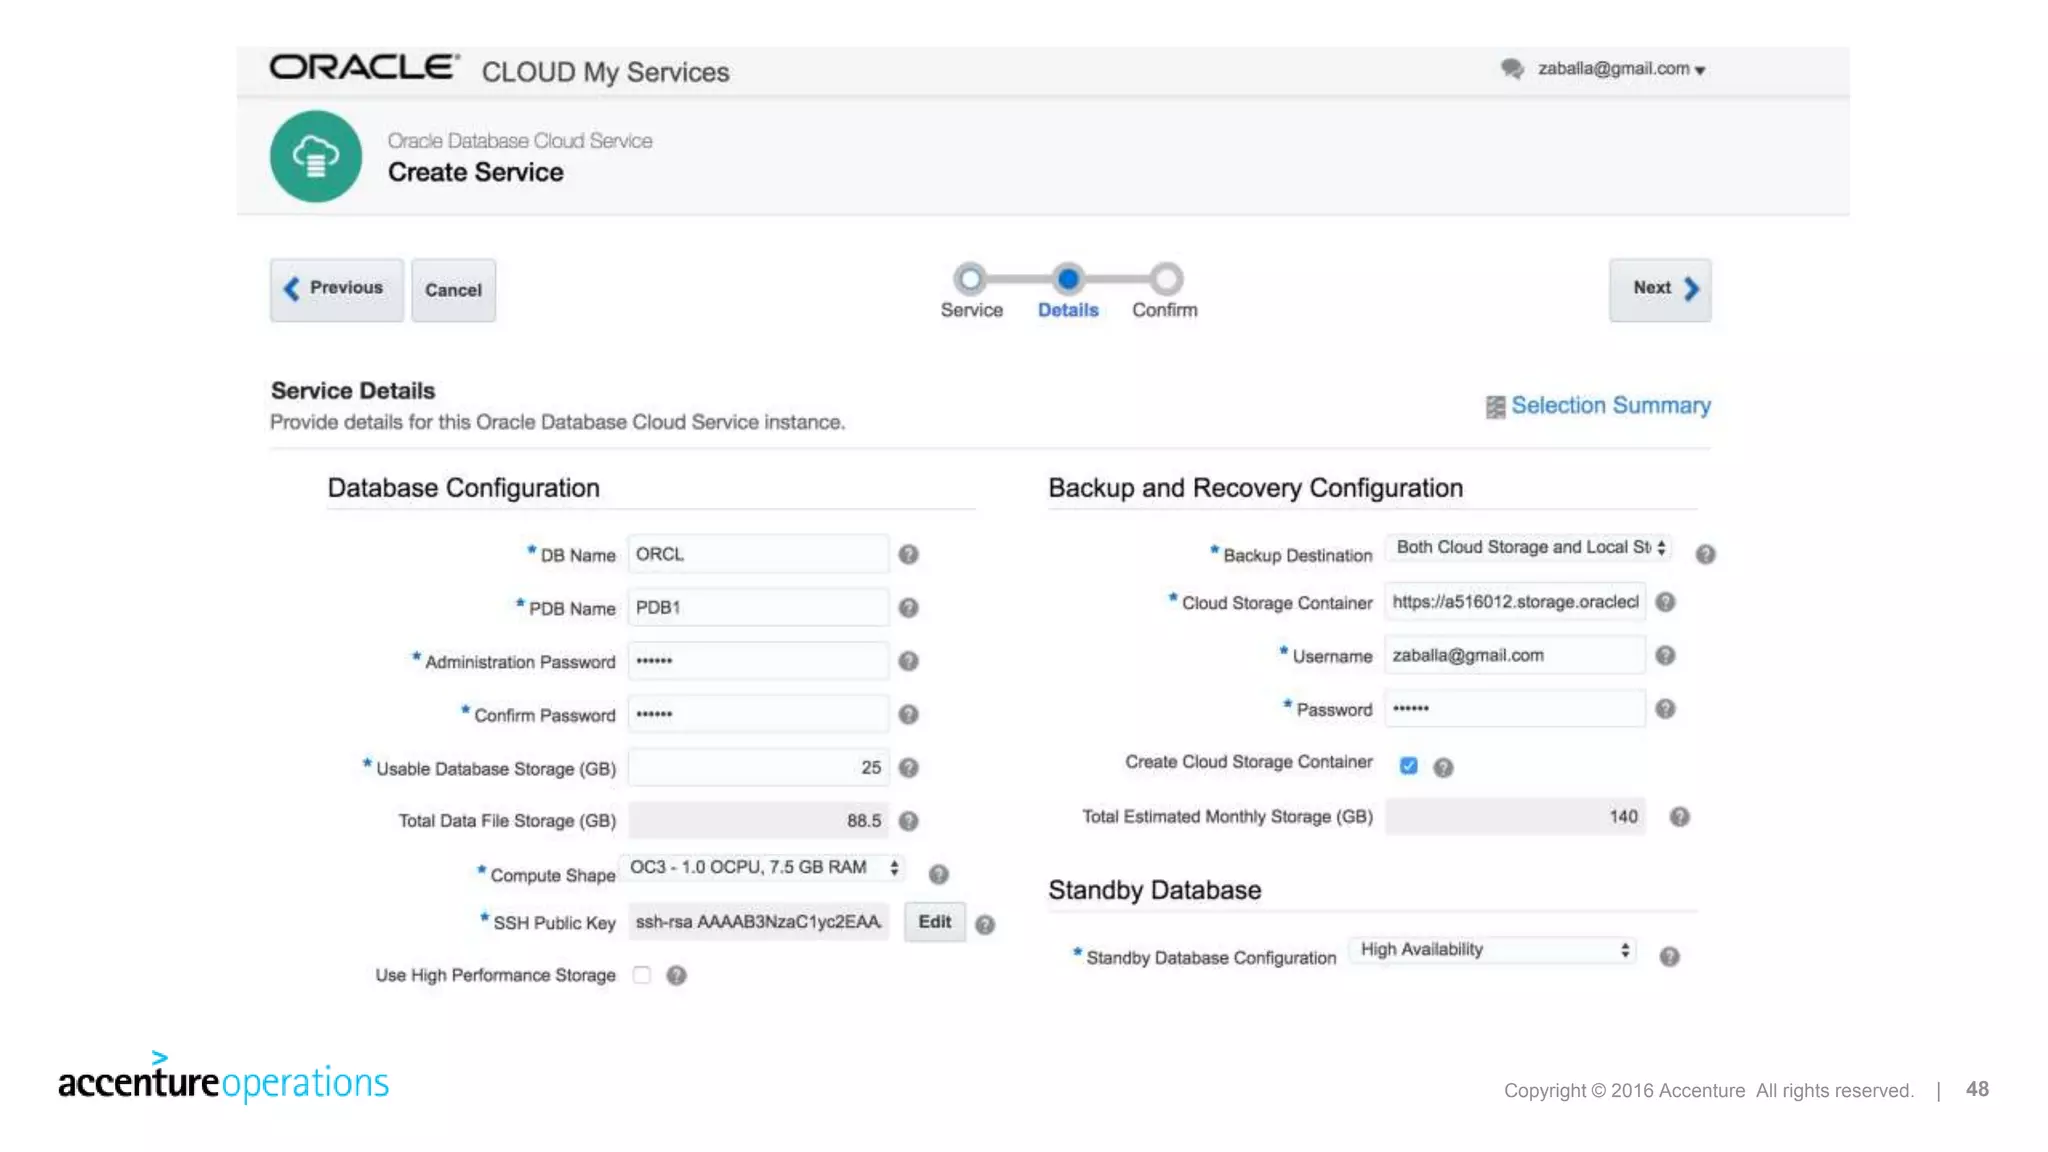This screenshot has width=2048, height=1152.
Task: Click help icon next to SSH Public Key
Action: coord(985,925)
